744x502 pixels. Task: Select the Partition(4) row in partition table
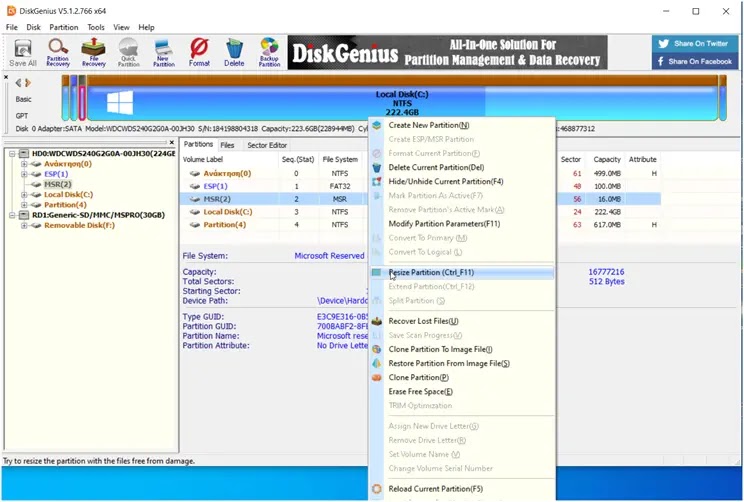[420, 225]
